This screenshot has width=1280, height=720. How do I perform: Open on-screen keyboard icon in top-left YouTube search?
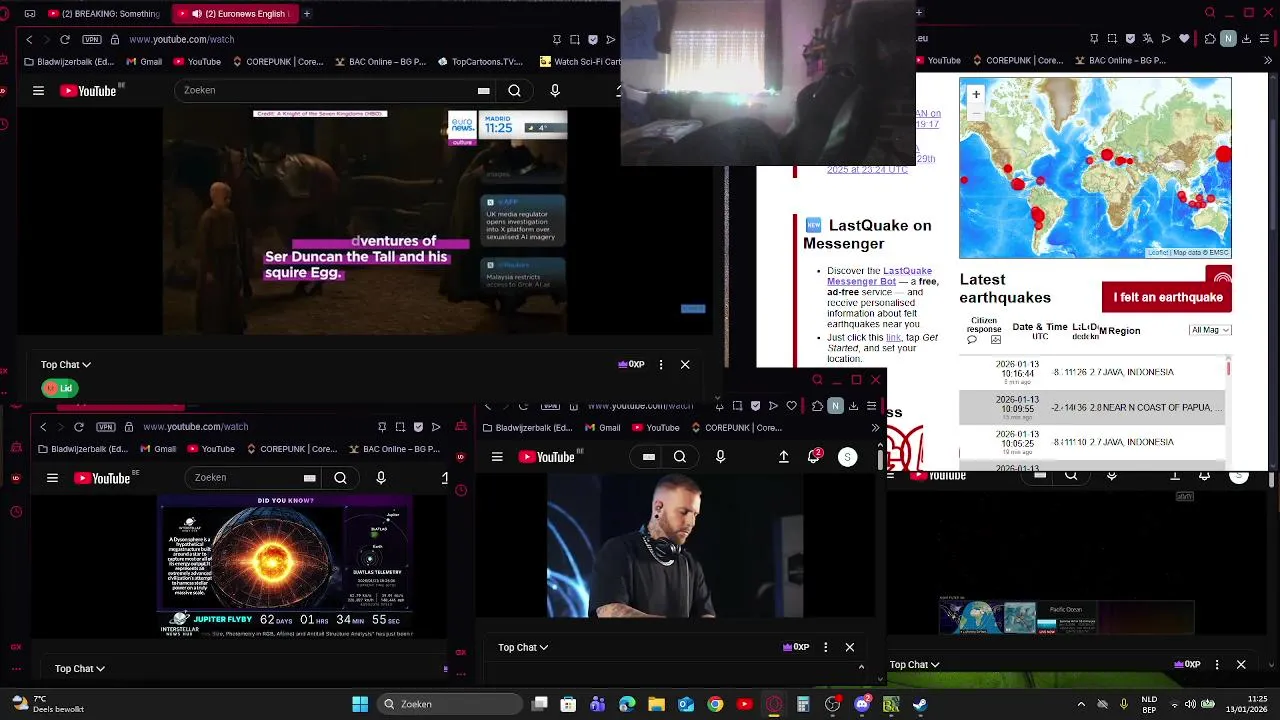(484, 90)
